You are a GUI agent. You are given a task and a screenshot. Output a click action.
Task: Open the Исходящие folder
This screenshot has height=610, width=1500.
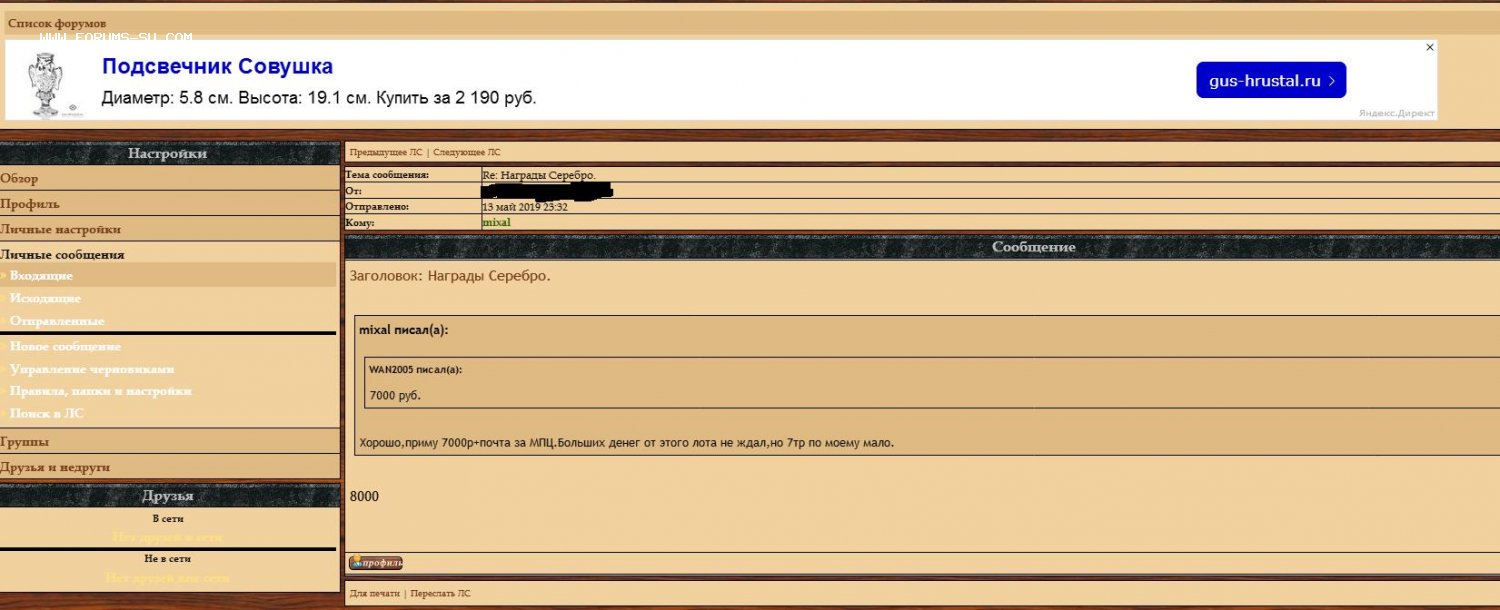(45, 298)
